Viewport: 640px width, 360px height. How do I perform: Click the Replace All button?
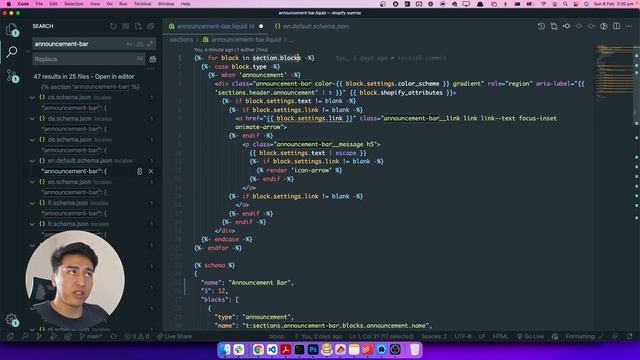[153, 59]
